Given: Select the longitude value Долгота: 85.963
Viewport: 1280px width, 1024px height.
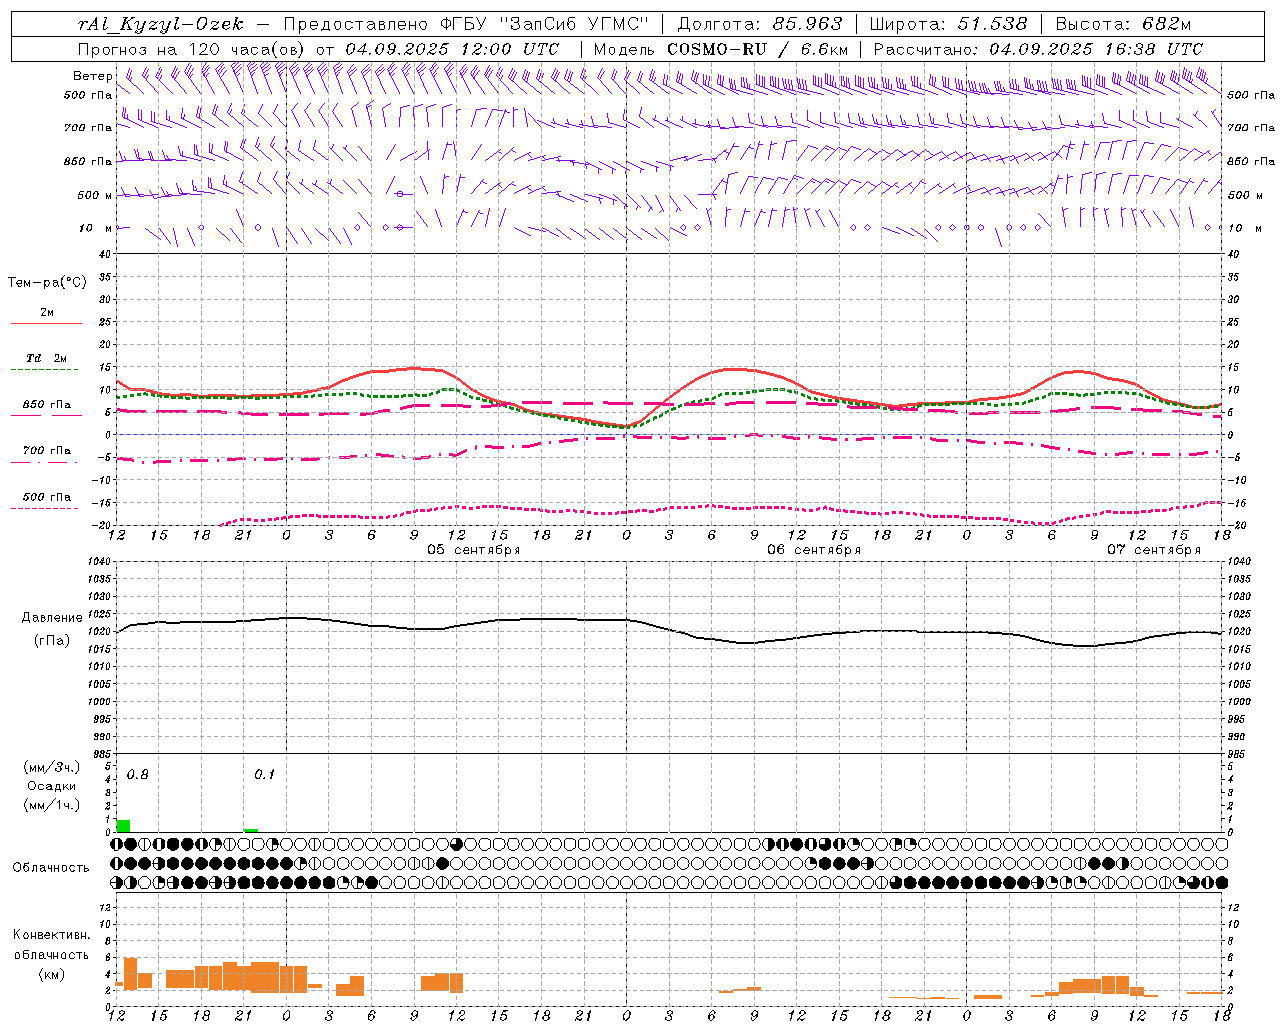Looking at the screenshot, I should pyautogui.click(x=760, y=25).
